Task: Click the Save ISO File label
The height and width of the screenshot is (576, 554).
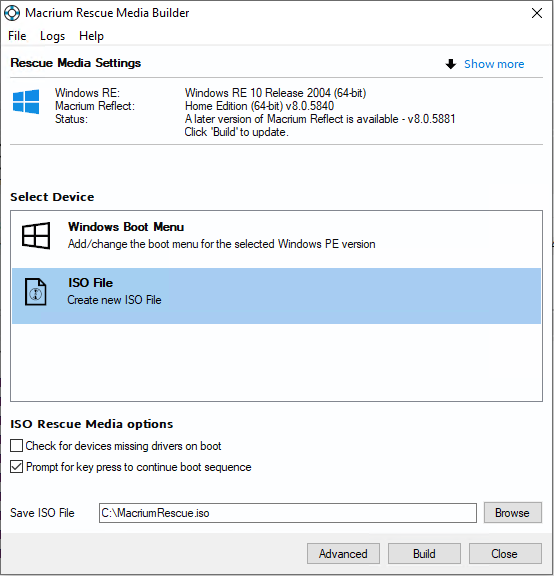Action: [42, 513]
